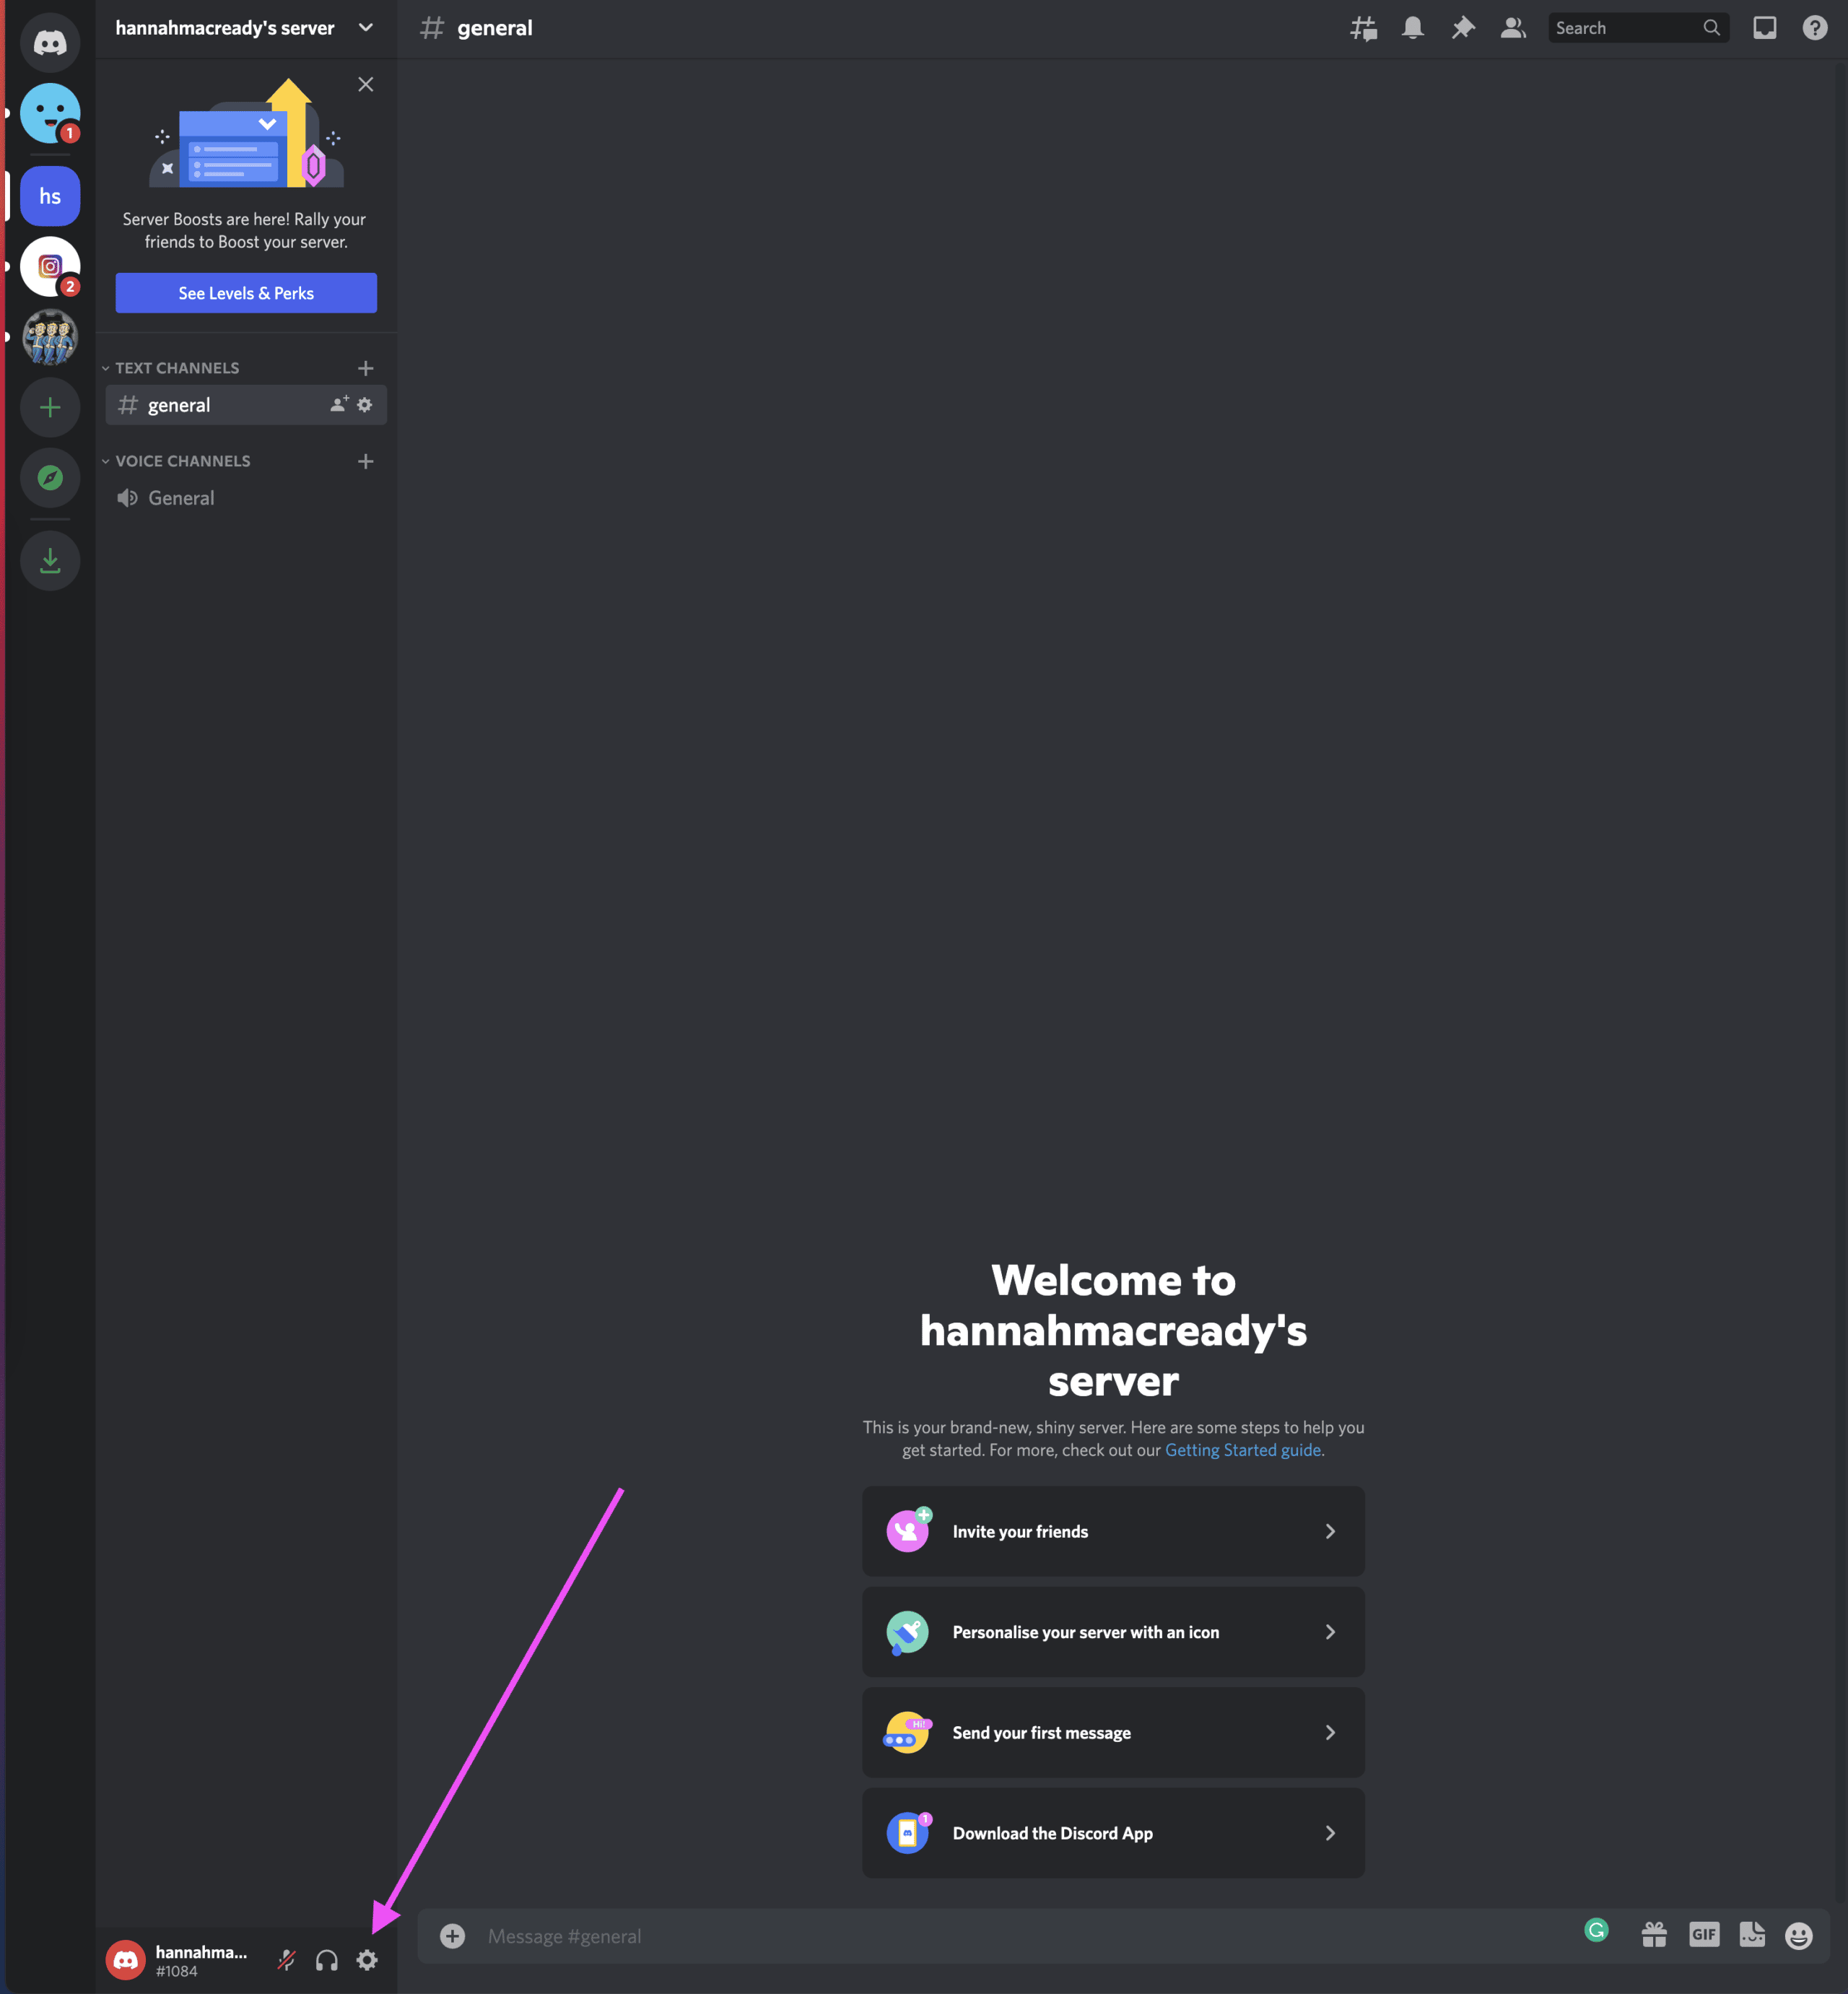The image size is (1848, 1994).
Task: Click the notification bell icon top right
Action: pyautogui.click(x=1412, y=26)
